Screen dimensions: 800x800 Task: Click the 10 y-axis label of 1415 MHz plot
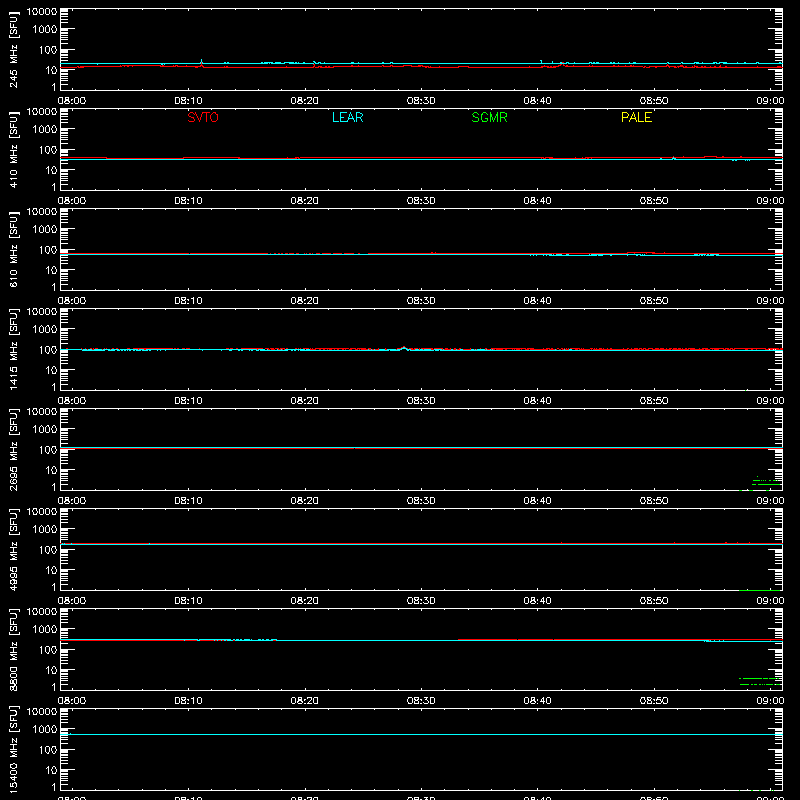pos(51,370)
